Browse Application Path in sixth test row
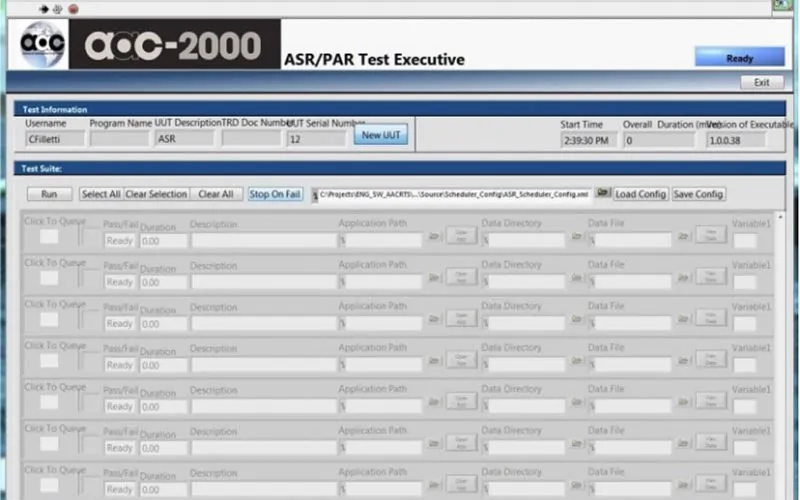This screenshot has height=500, width=800. pos(434,443)
